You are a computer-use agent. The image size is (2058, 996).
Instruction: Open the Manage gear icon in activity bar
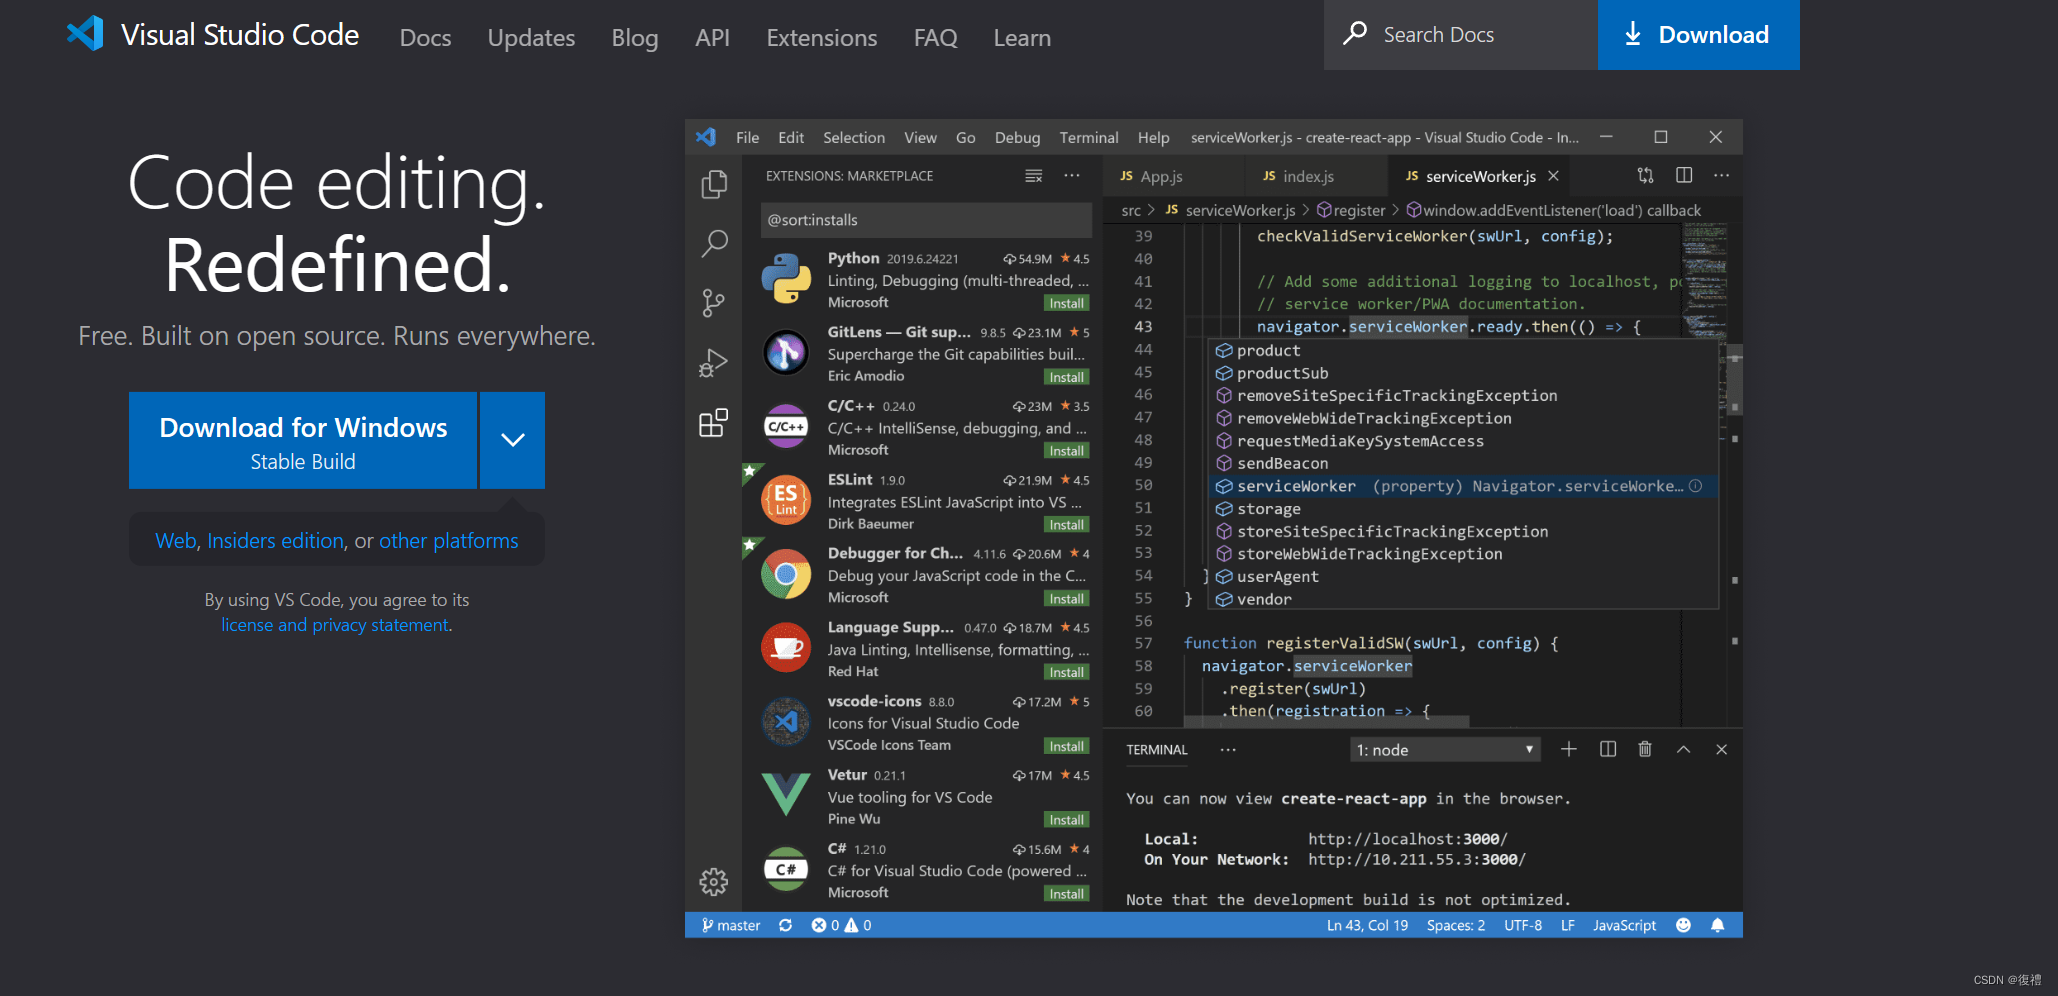coord(713,882)
